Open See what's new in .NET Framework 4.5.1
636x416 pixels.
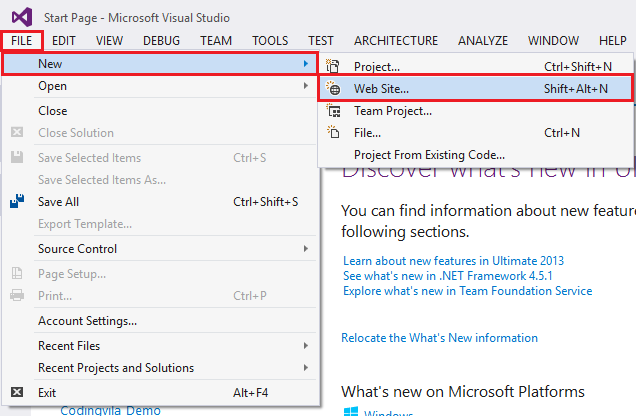pos(448,276)
